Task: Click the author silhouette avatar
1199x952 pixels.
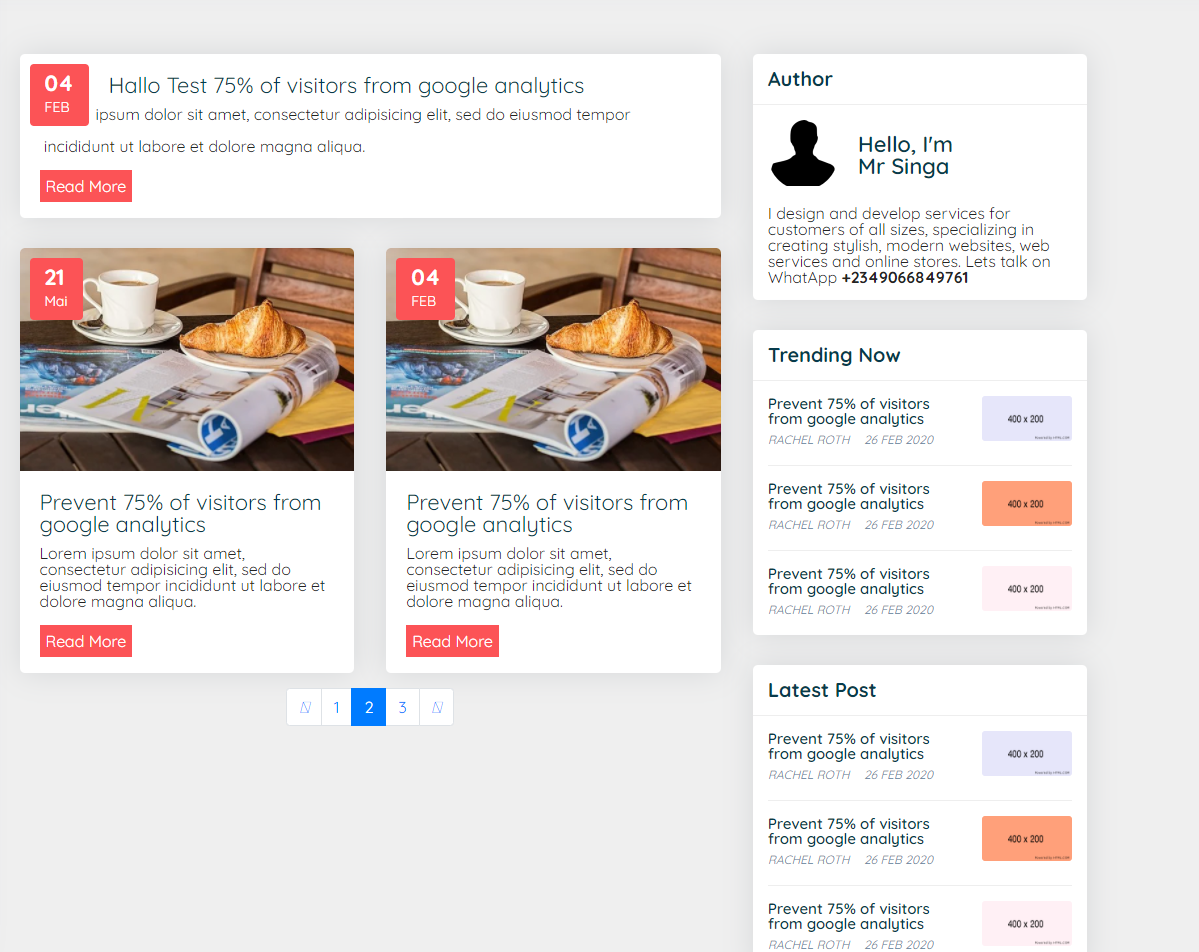Action: 802,153
